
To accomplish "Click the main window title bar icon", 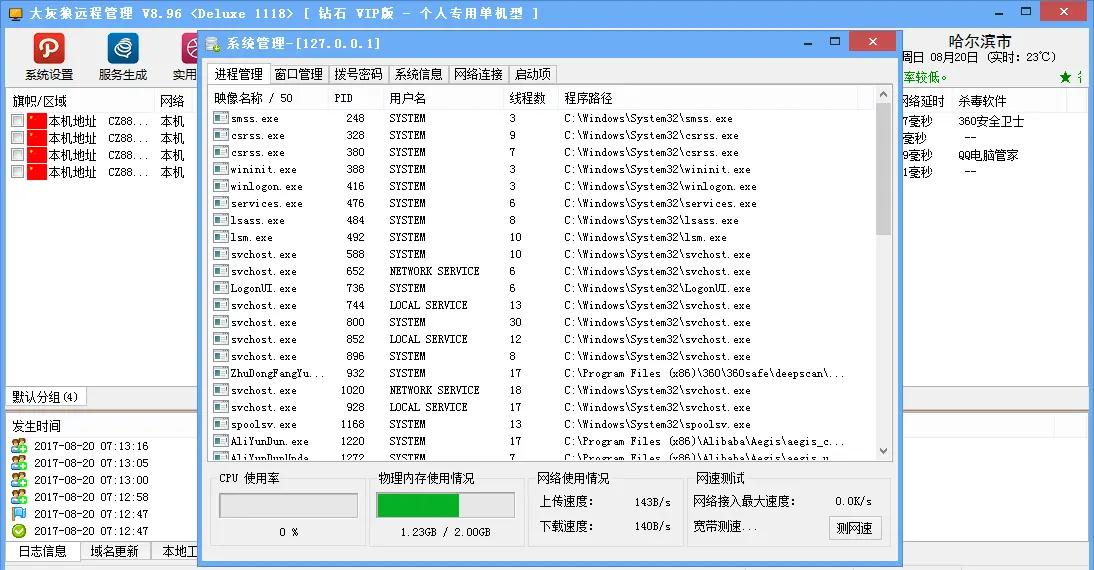I will point(14,13).
